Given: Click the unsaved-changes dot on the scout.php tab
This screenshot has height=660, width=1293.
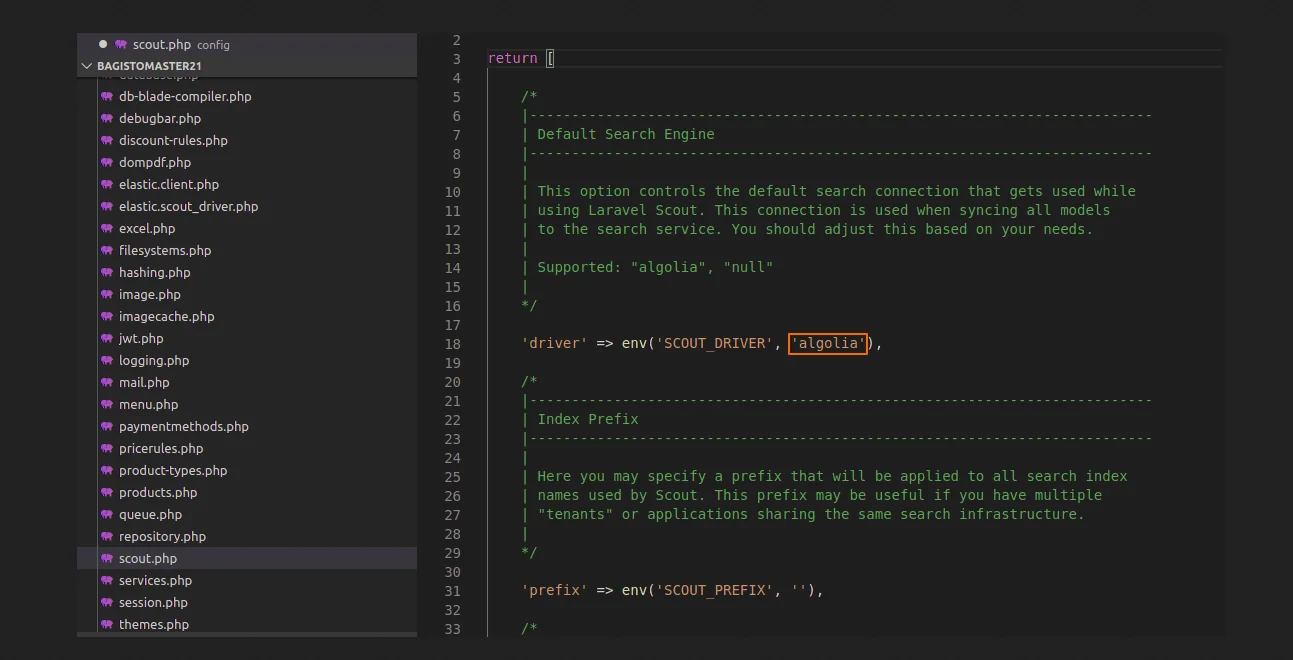Looking at the screenshot, I should click(103, 44).
